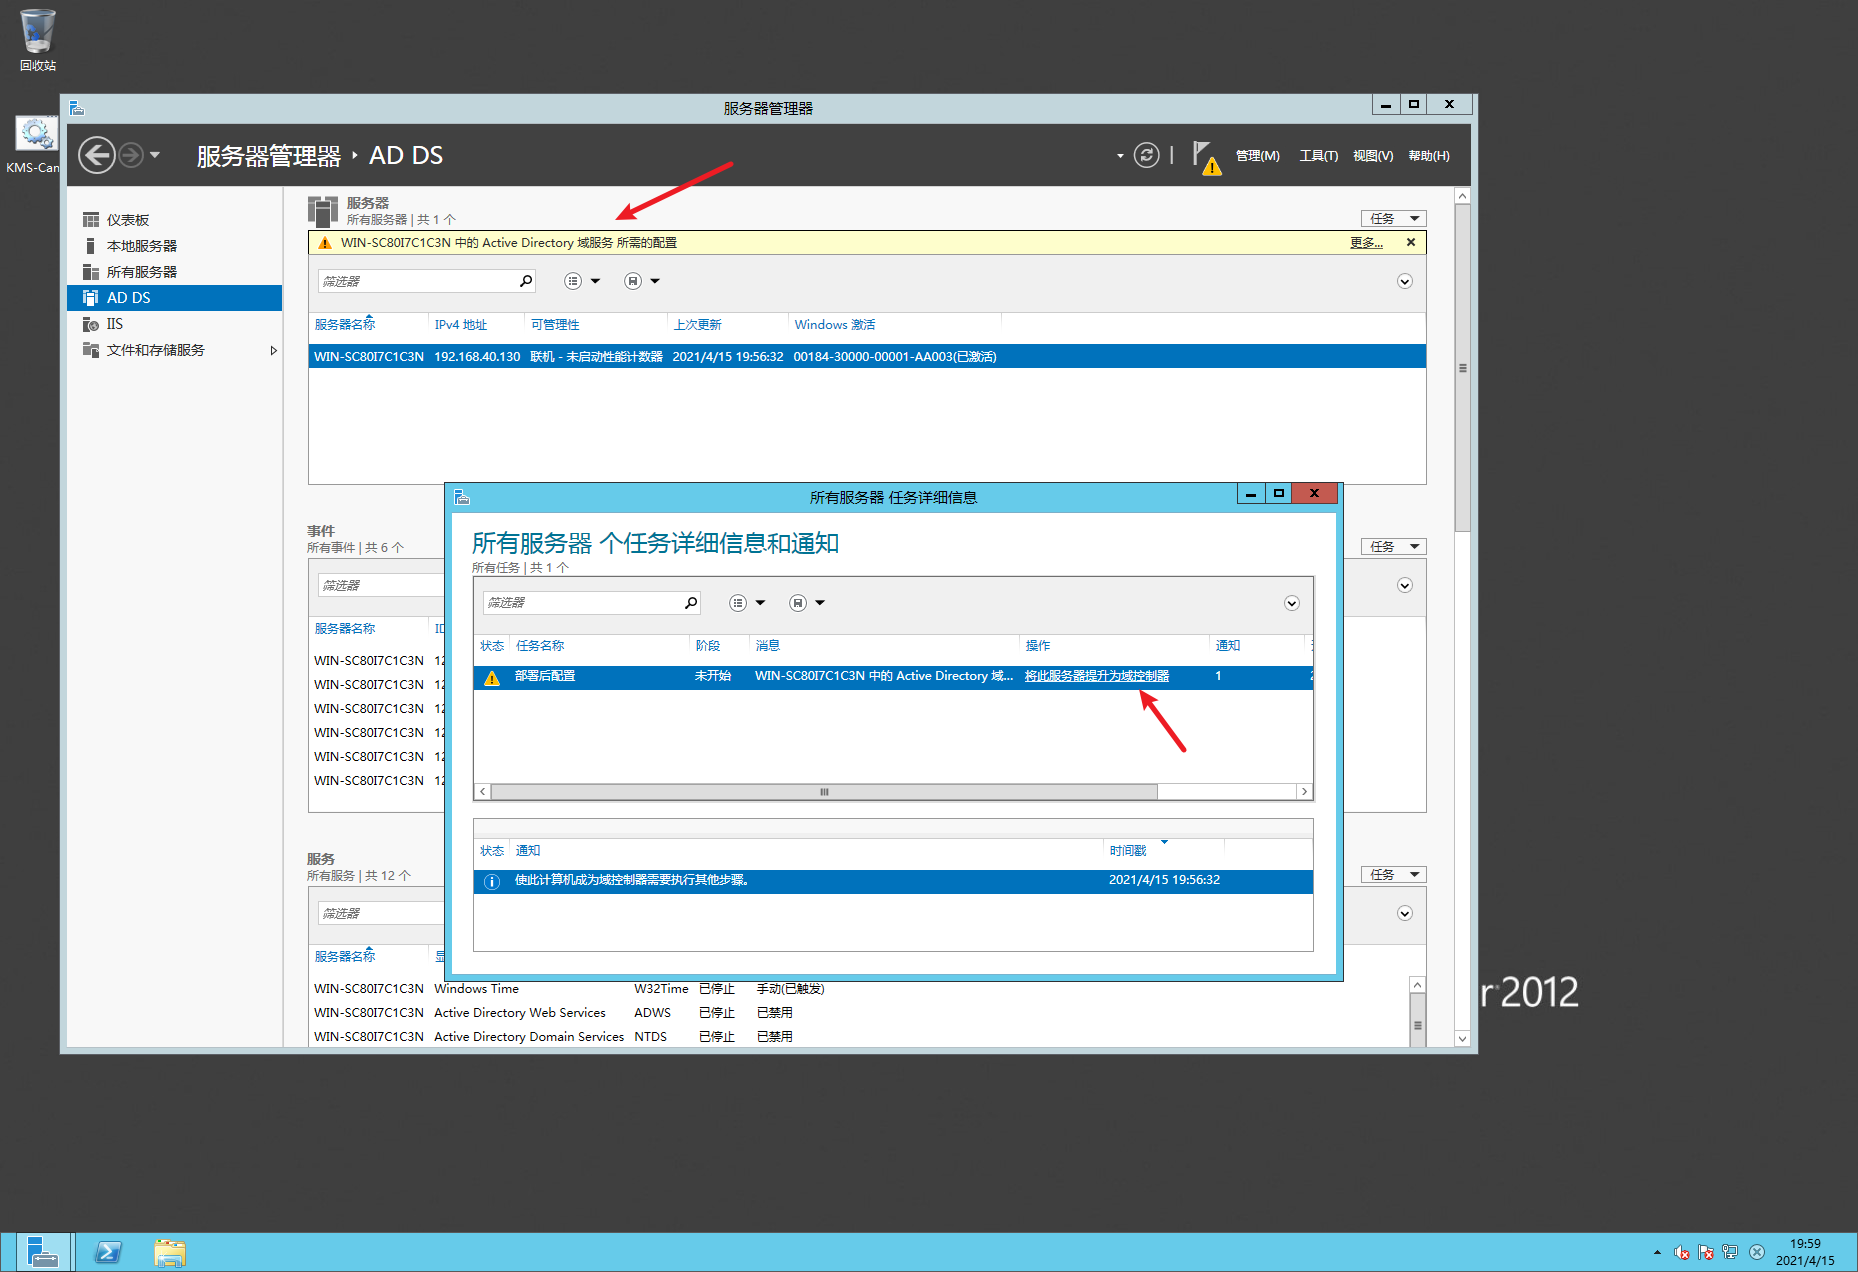Select the Windows Time service row

point(860,988)
